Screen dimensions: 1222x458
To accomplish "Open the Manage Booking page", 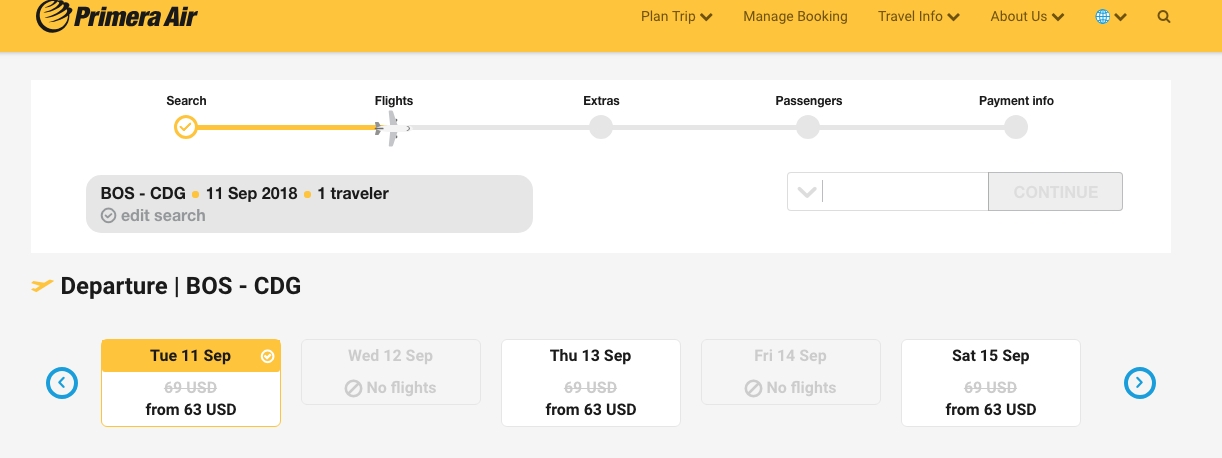I will (795, 17).
